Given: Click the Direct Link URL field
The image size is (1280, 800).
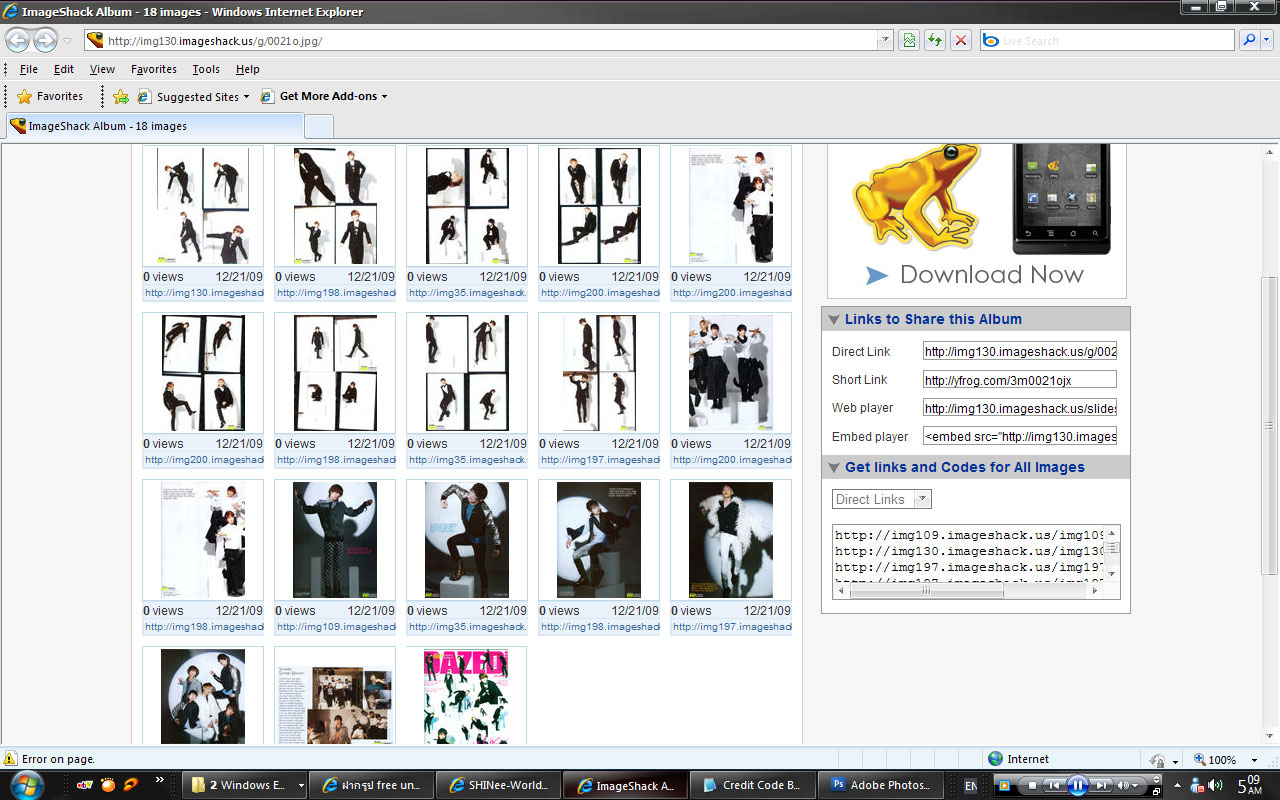Looking at the screenshot, I should (x=1019, y=352).
